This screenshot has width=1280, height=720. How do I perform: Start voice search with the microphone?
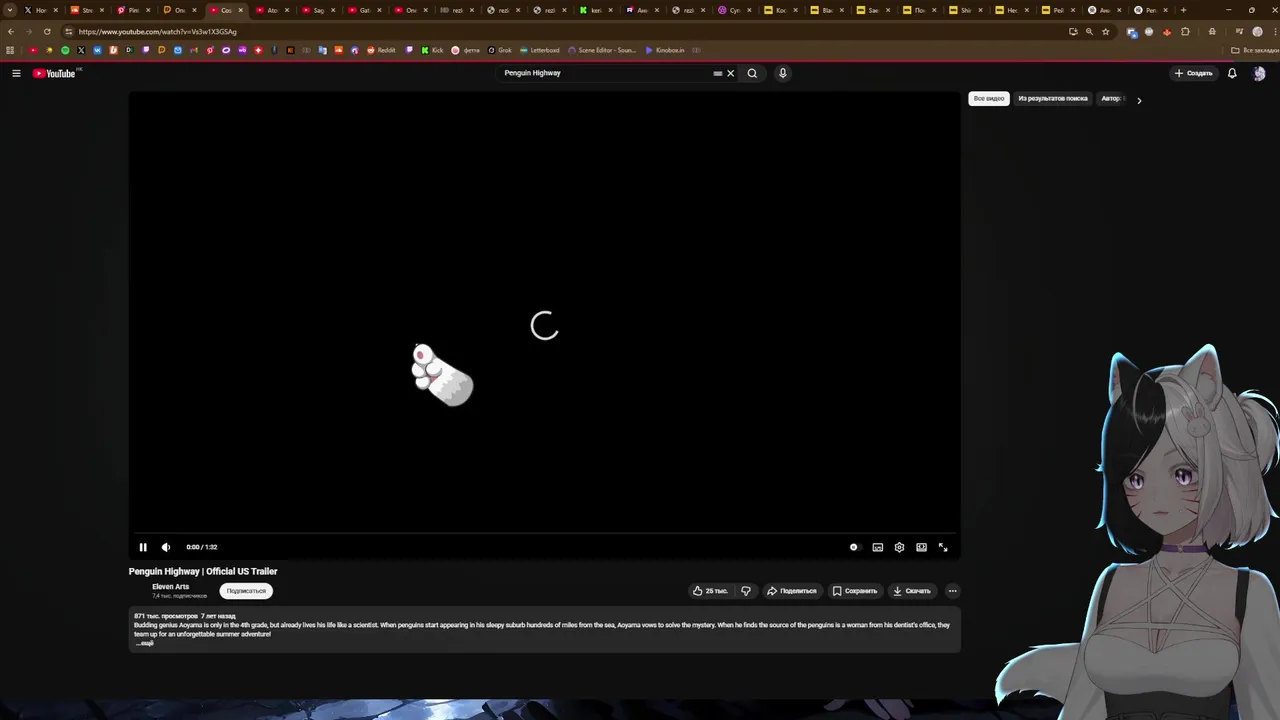[783, 73]
